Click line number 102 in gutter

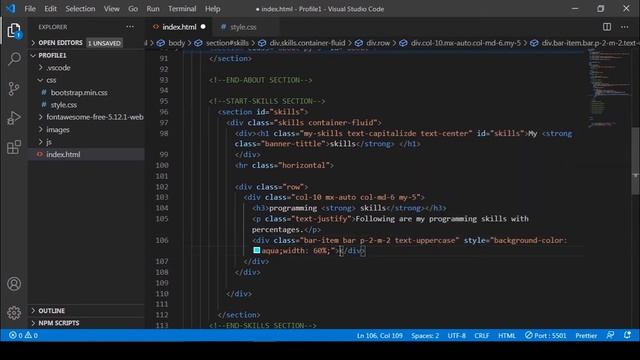click(x=162, y=187)
